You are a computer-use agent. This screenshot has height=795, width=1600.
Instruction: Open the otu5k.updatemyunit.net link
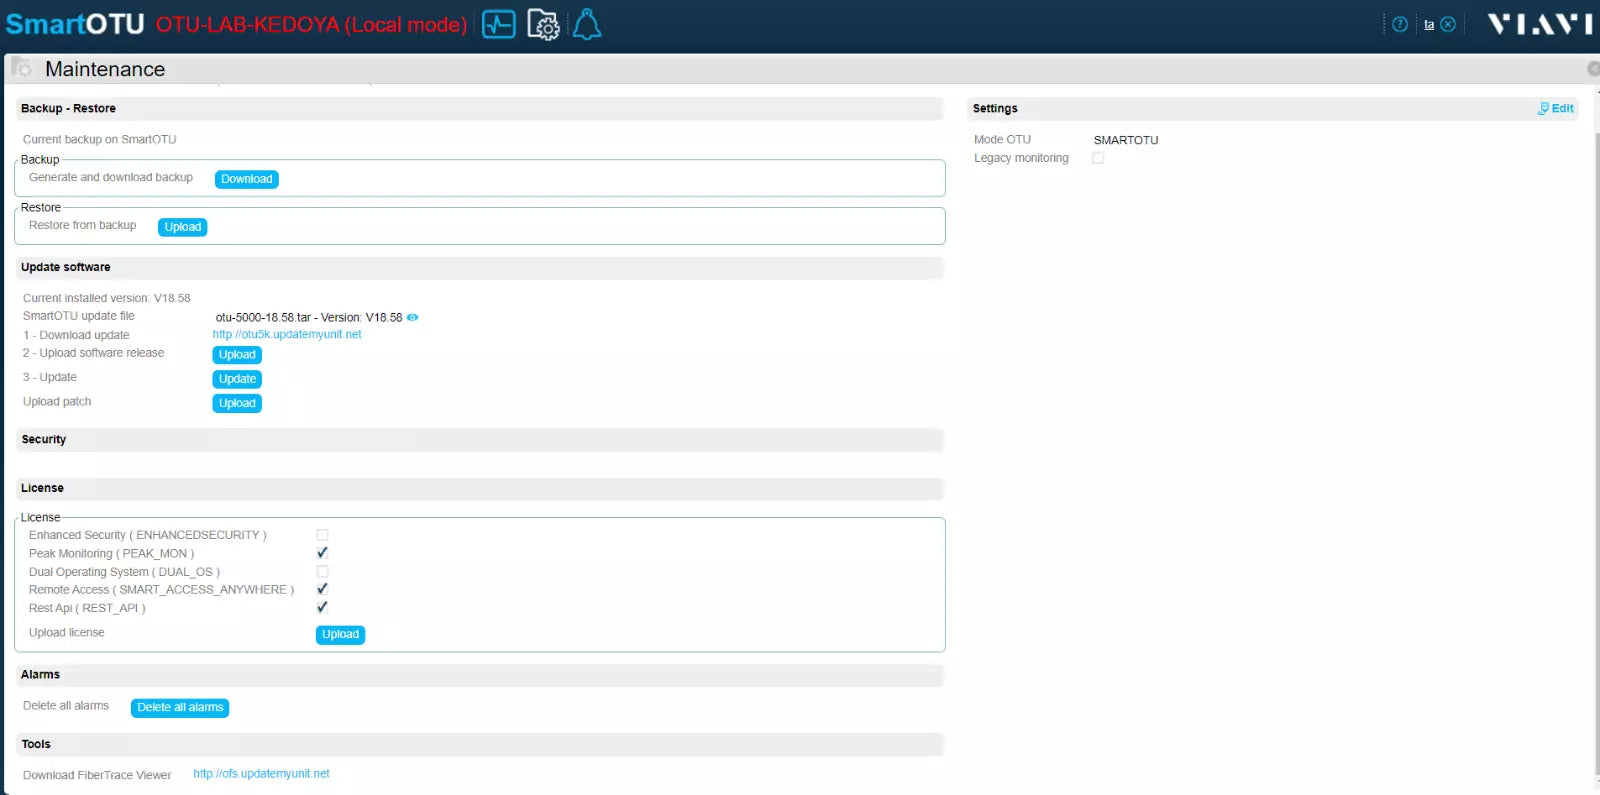coord(287,335)
